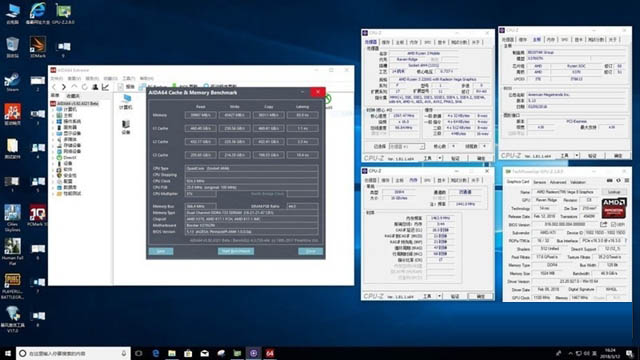The width and height of the screenshot is (640, 360).
Task: Open 工具 dropdown arrow in CPU-Z mainboard window
Action: [577, 156]
